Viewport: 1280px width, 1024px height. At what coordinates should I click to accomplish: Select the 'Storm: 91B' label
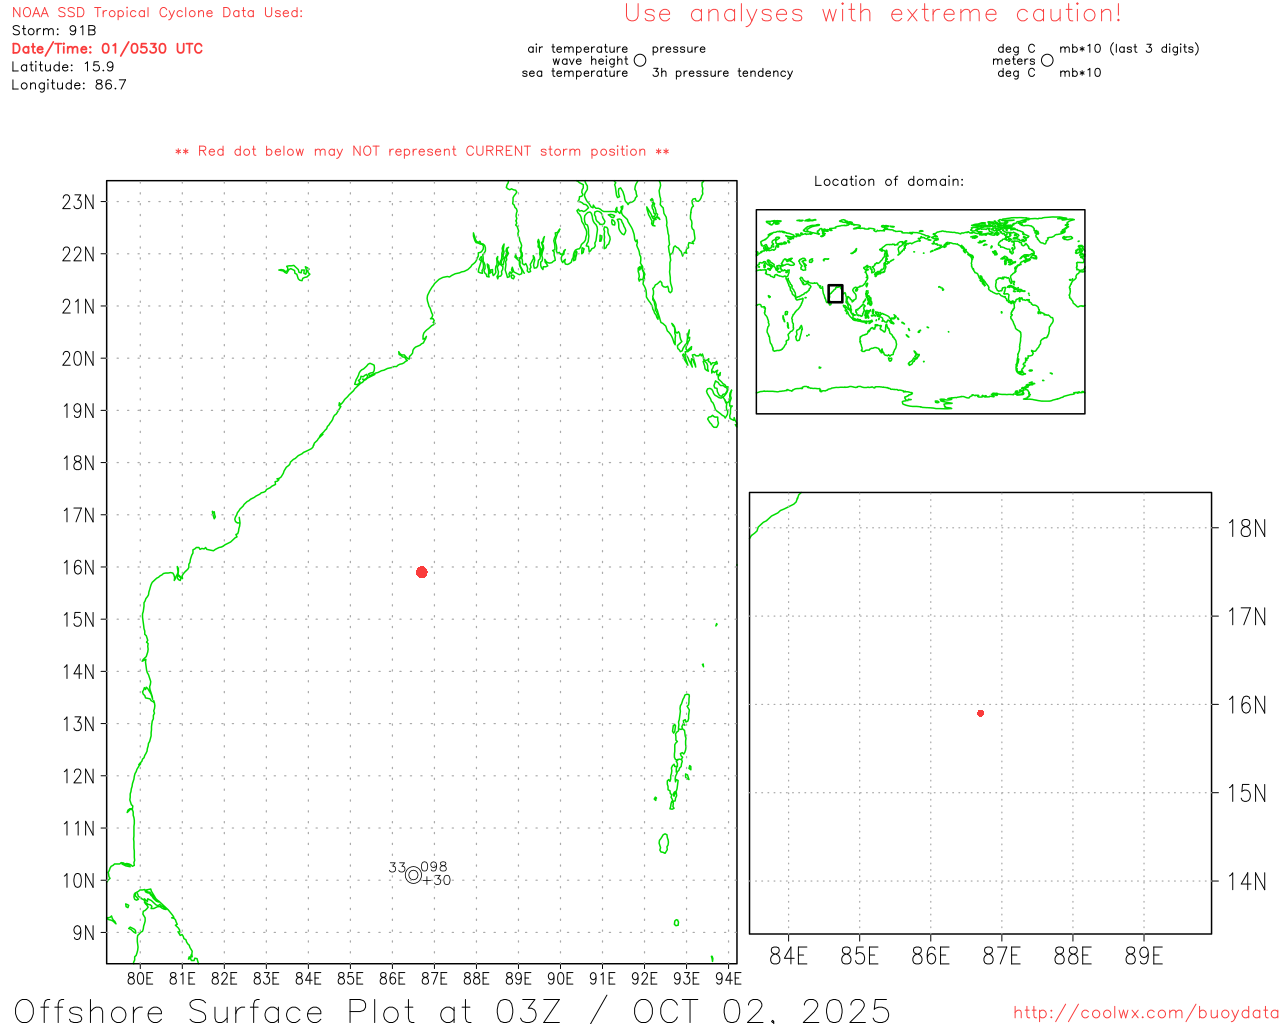[x=54, y=30]
